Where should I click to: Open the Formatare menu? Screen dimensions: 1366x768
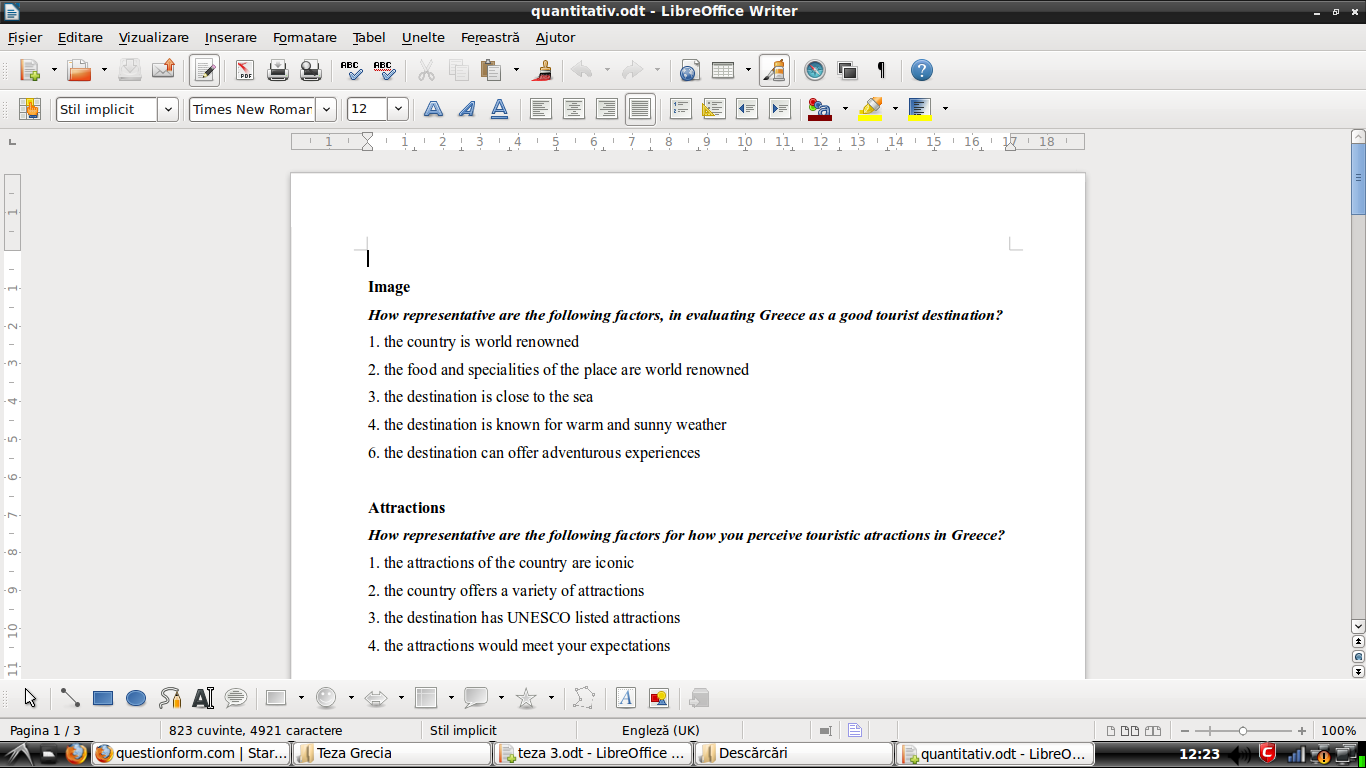click(x=304, y=37)
